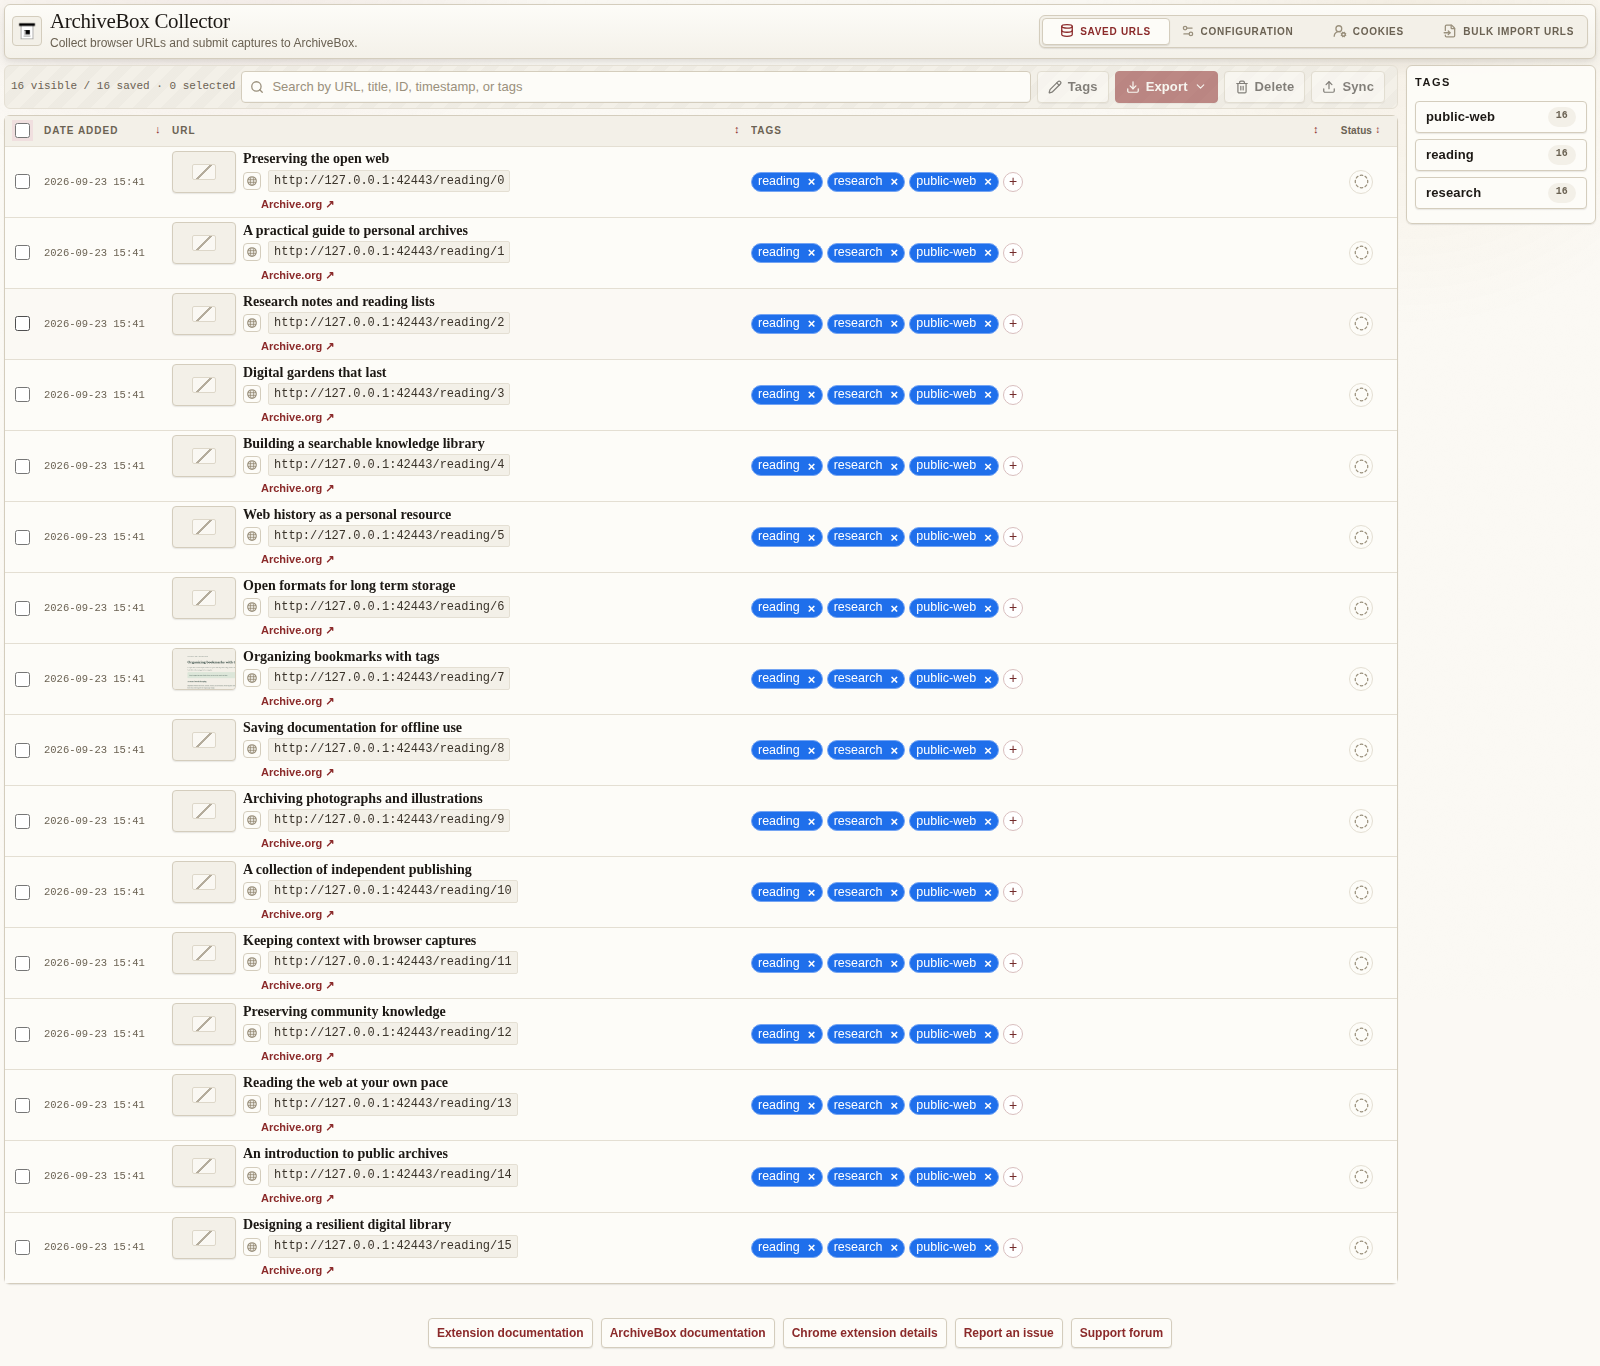Image resolution: width=1600 pixels, height=1366 pixels.
Task: Add a tag to the reading/0 row
Action: [x=1013, y=182]
